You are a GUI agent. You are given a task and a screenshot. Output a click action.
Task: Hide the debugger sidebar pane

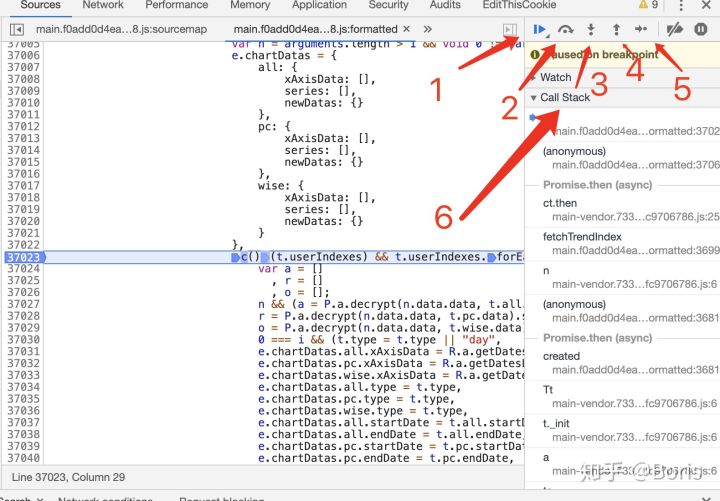510,29
